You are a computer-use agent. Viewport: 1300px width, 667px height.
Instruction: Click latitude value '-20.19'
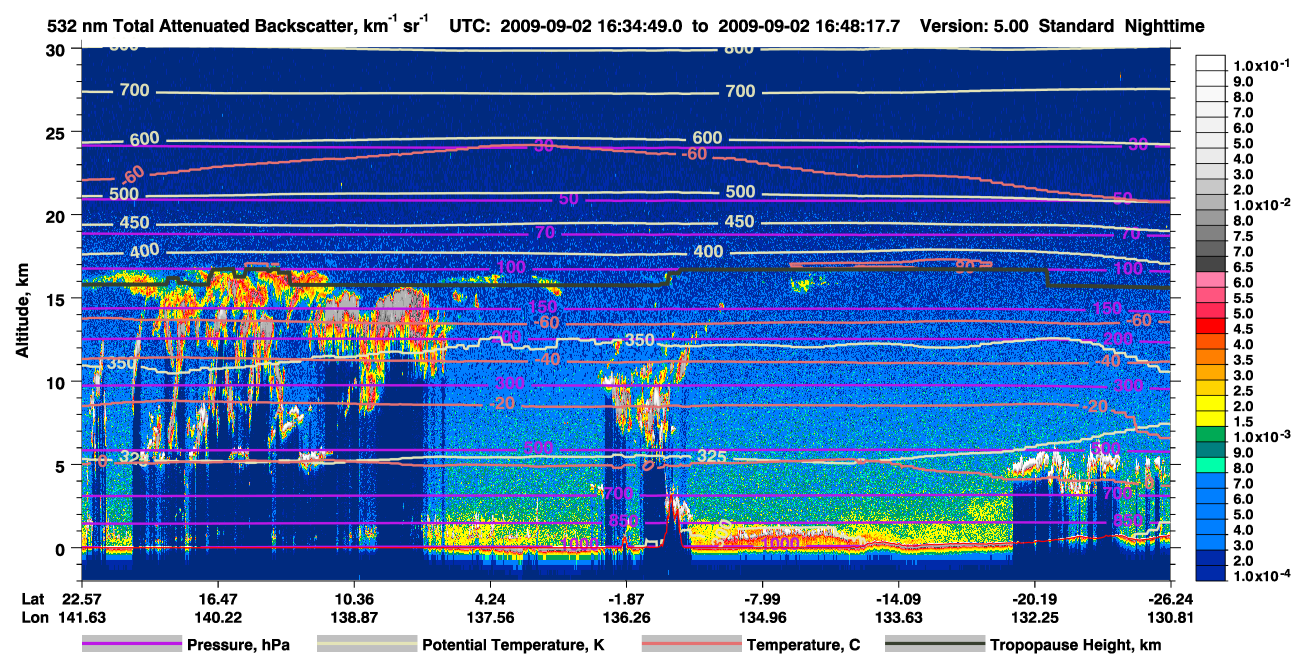(1035, 598)
